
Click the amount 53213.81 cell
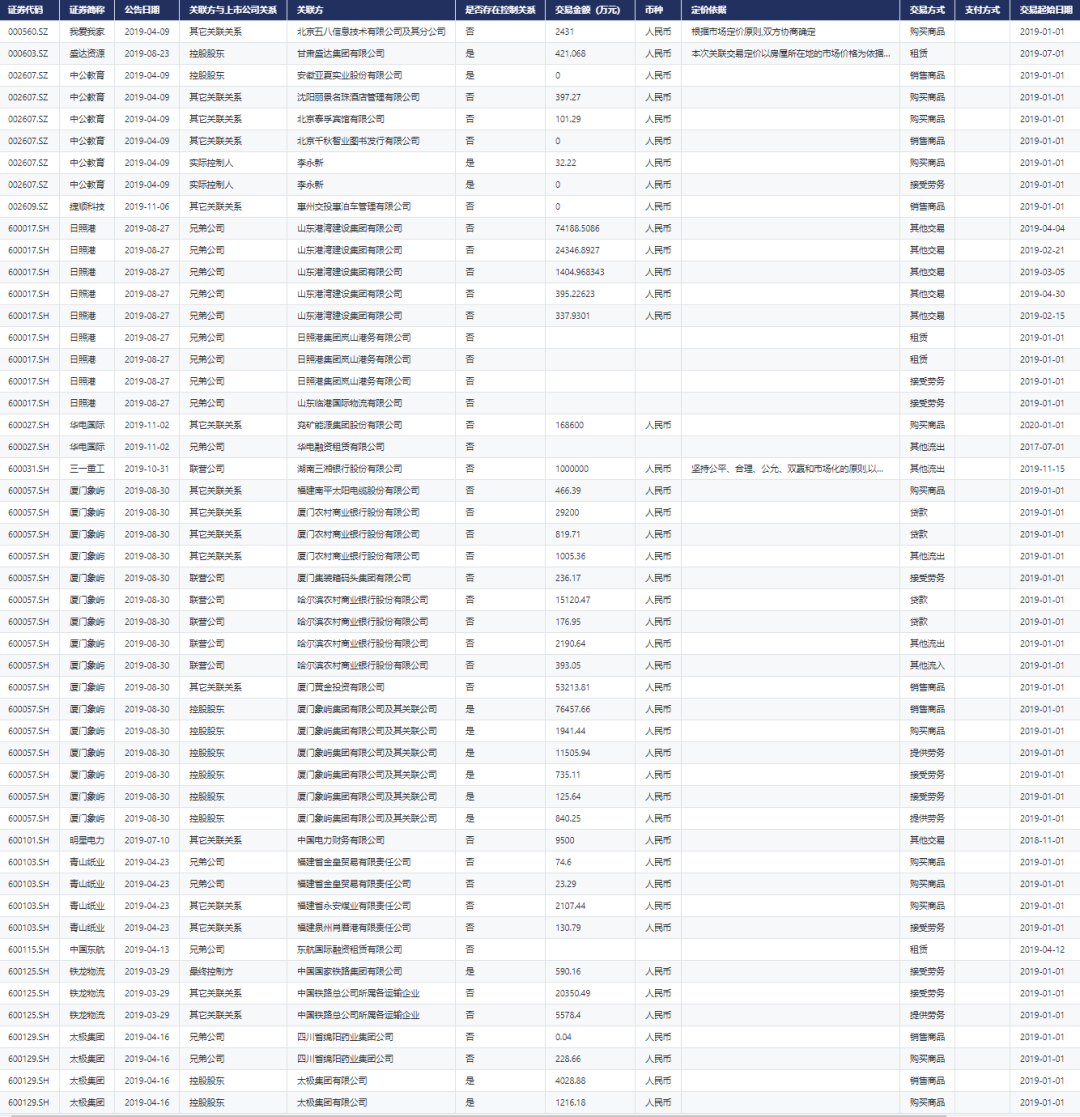pyautogui.click(x=573, y=687)
